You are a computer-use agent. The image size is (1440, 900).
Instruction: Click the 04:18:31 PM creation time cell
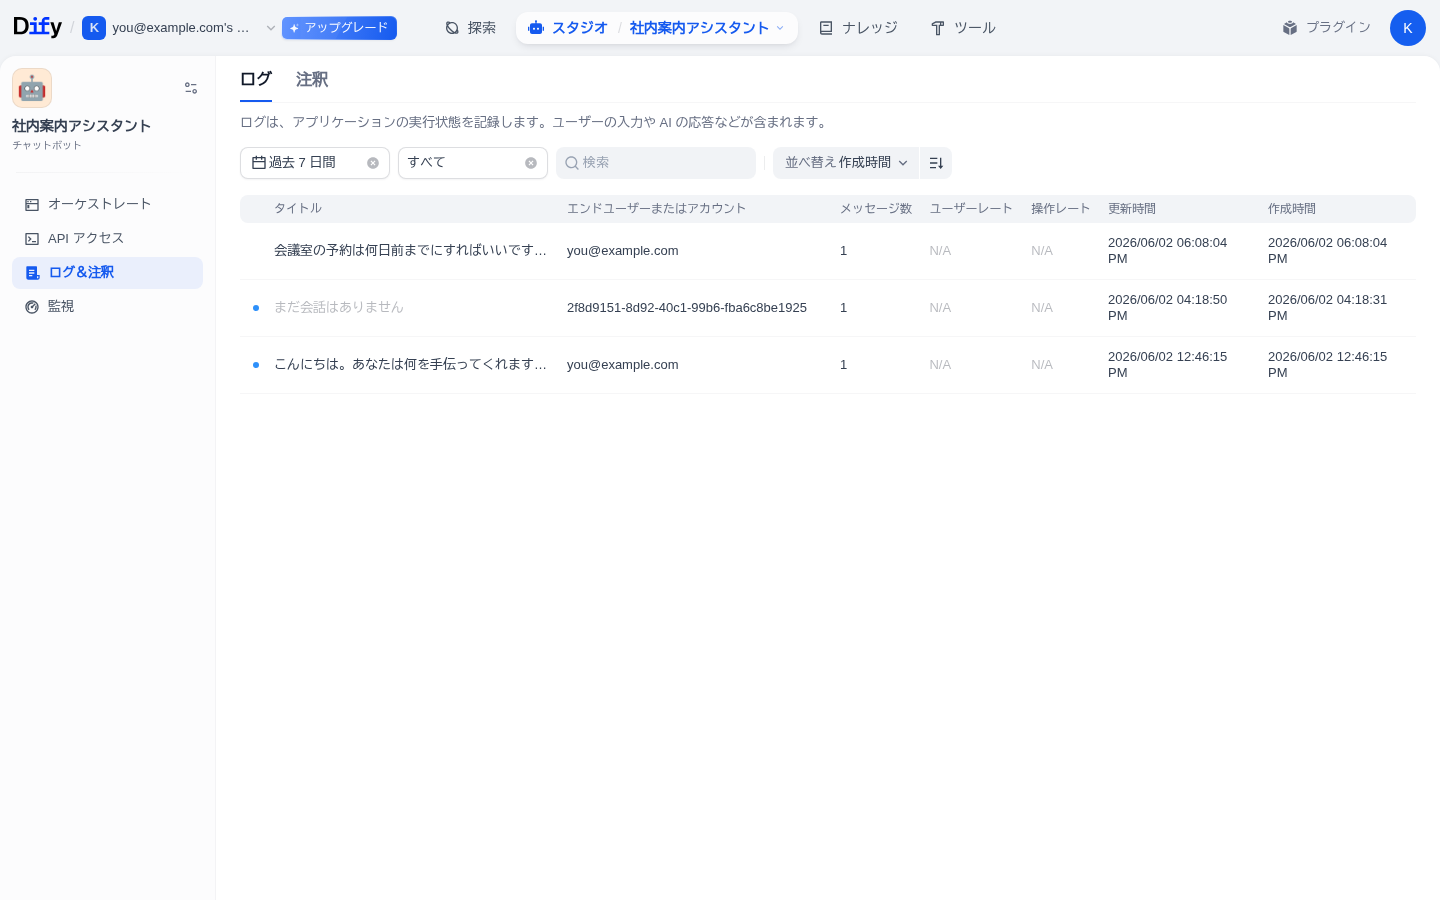(1327, 308)
